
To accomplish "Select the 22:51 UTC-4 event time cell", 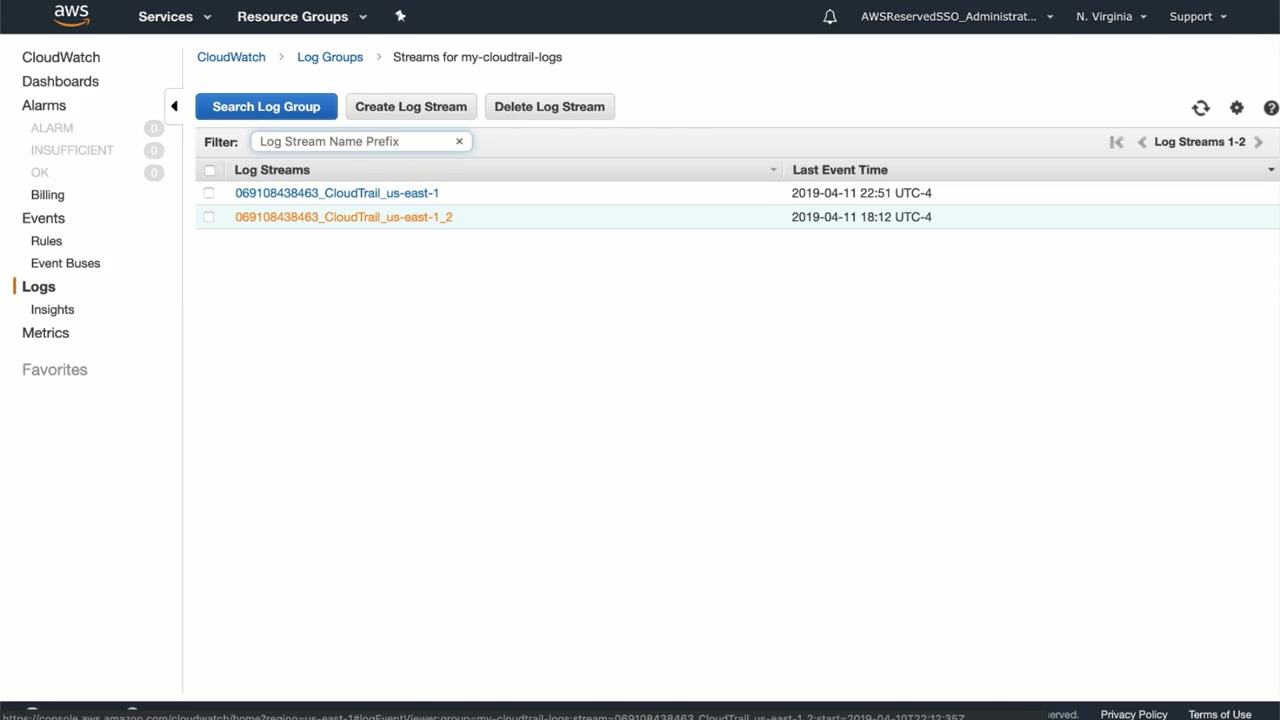I will click(861, 193).
